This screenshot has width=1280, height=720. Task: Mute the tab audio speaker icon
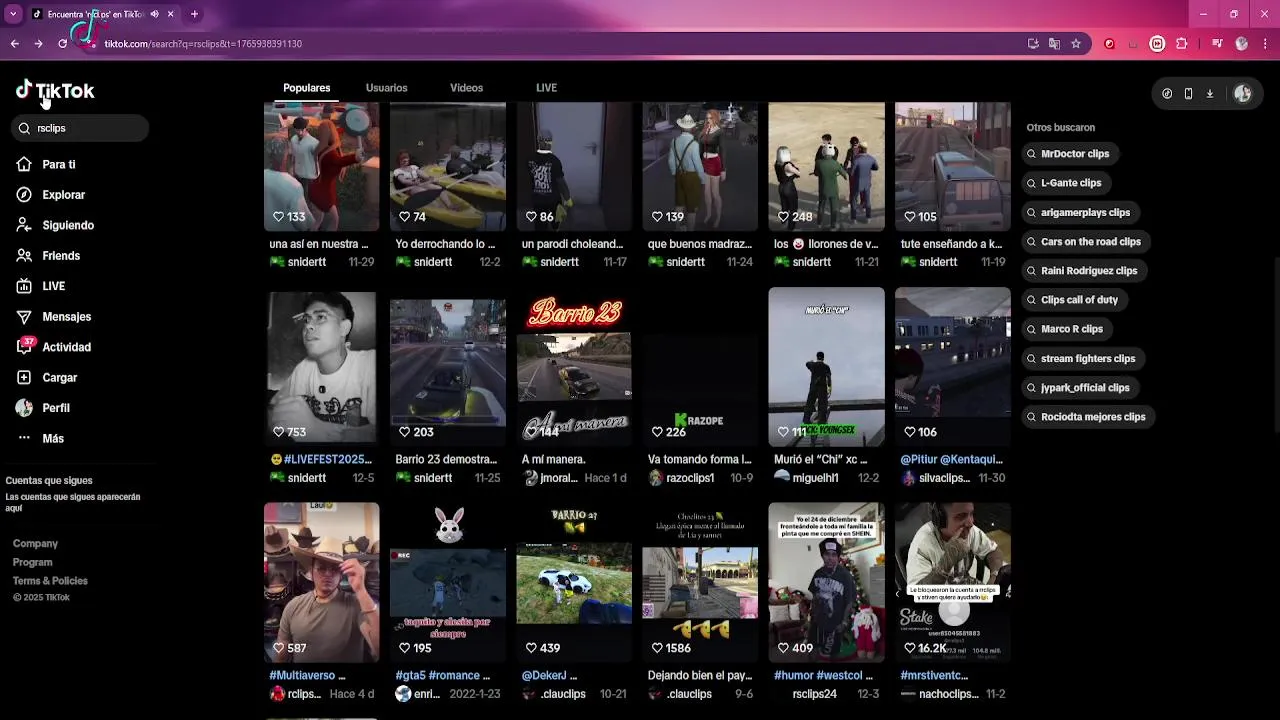point(154,14)
